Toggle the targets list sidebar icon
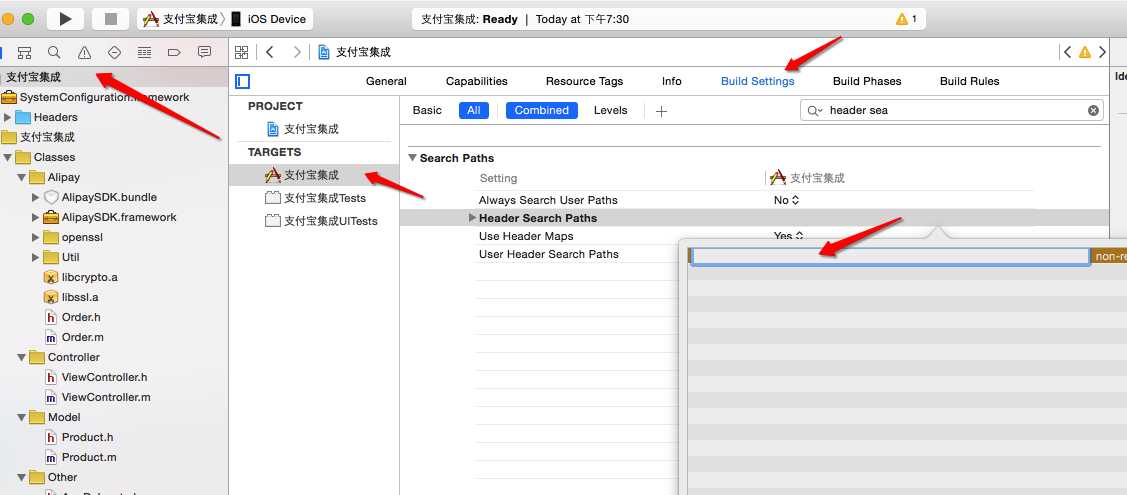This screenshot has height=495, width=1127. (243, 81)
